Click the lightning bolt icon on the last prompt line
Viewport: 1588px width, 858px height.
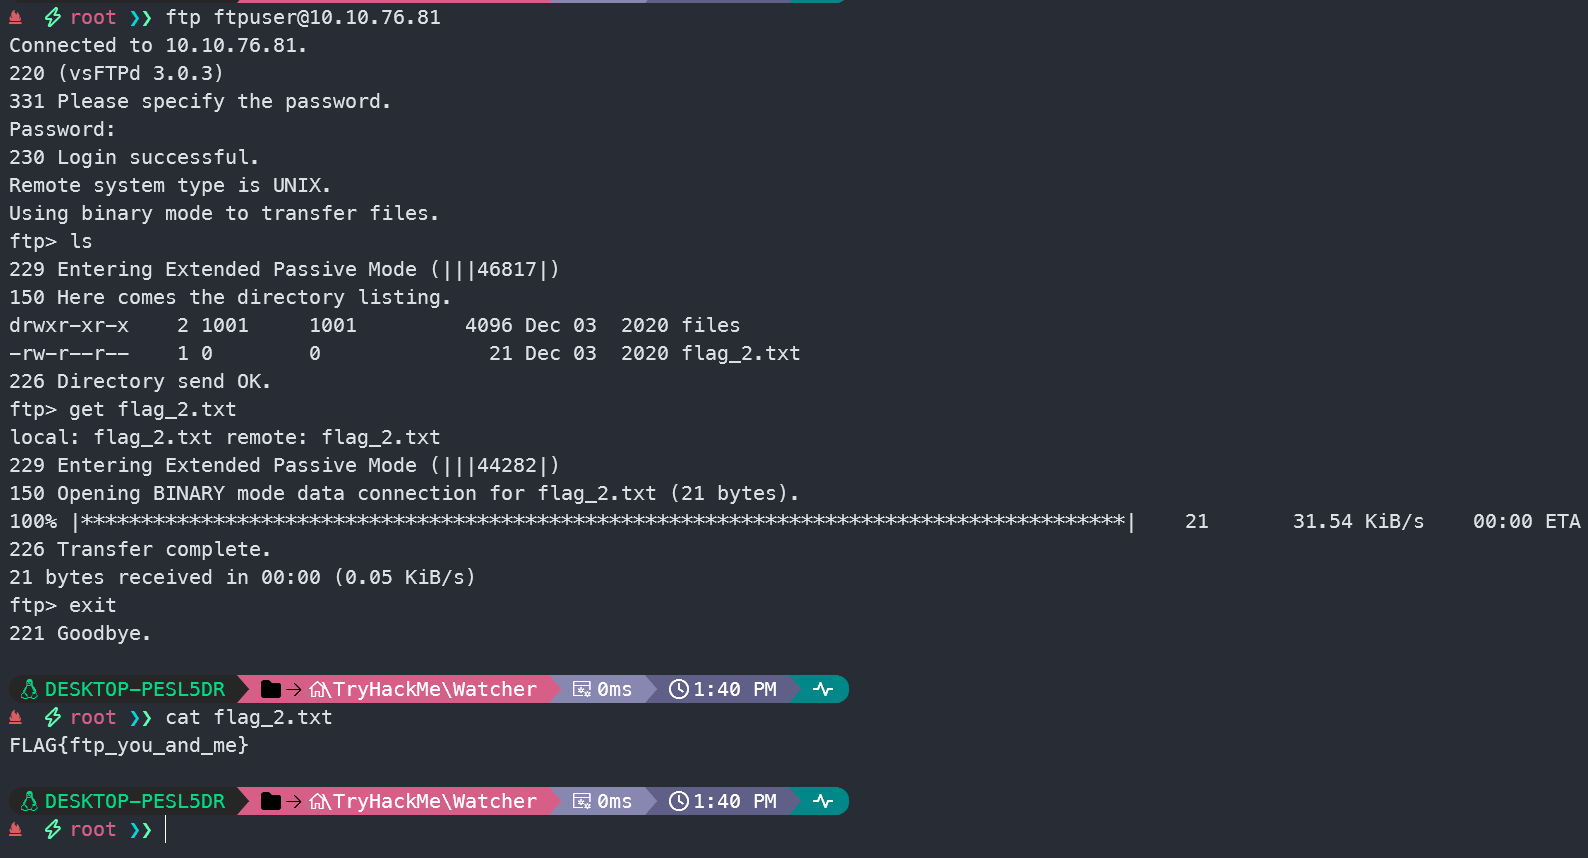(53, 829)
